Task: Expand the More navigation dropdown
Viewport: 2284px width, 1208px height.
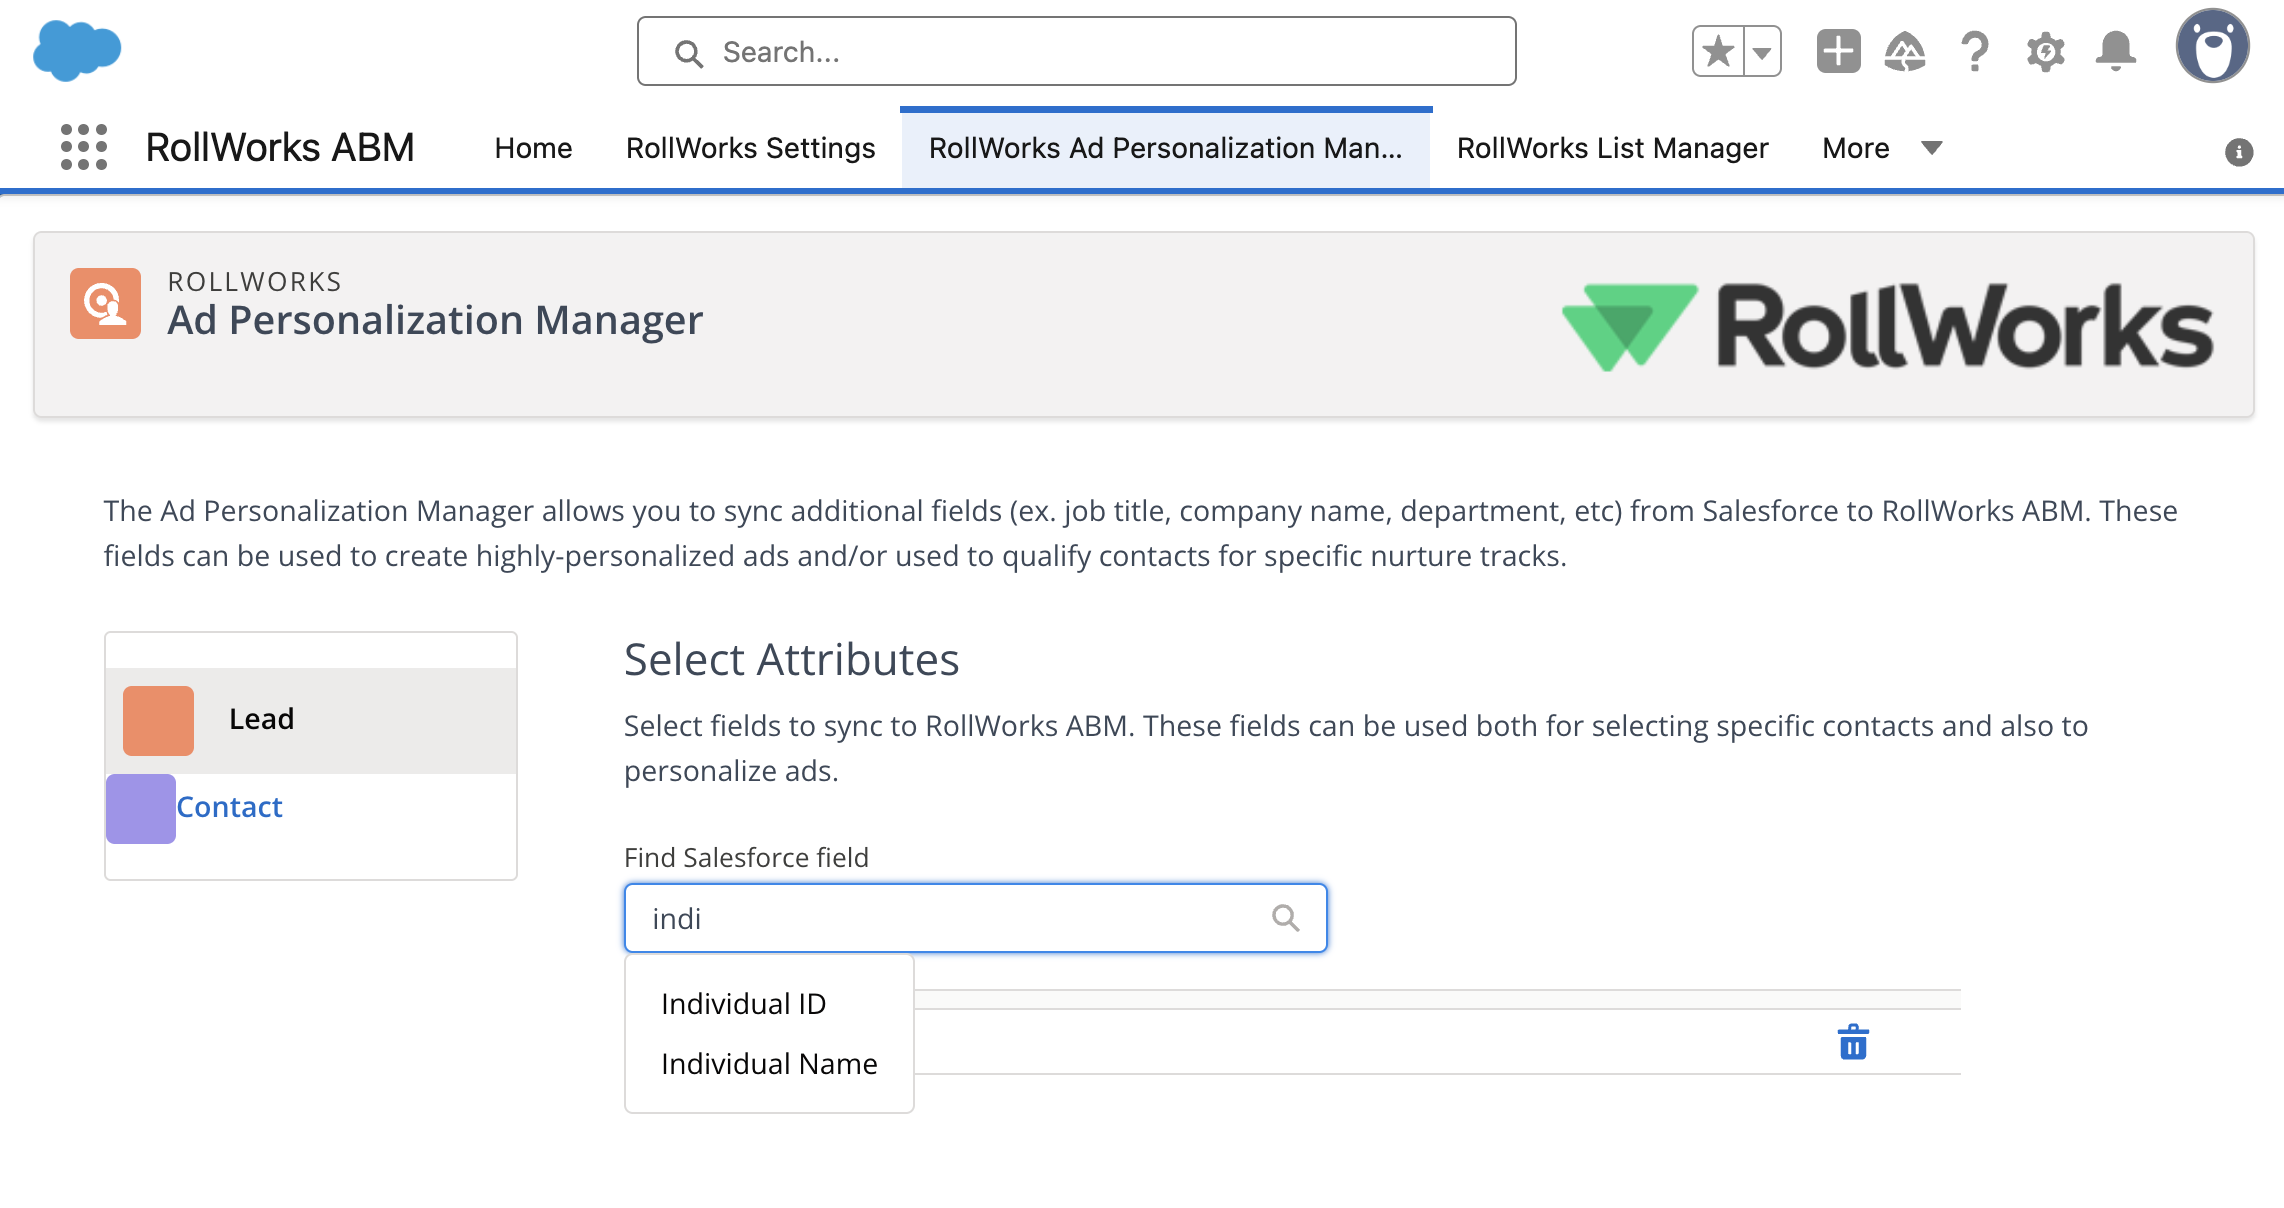Action: click(x=1882, y=148)
